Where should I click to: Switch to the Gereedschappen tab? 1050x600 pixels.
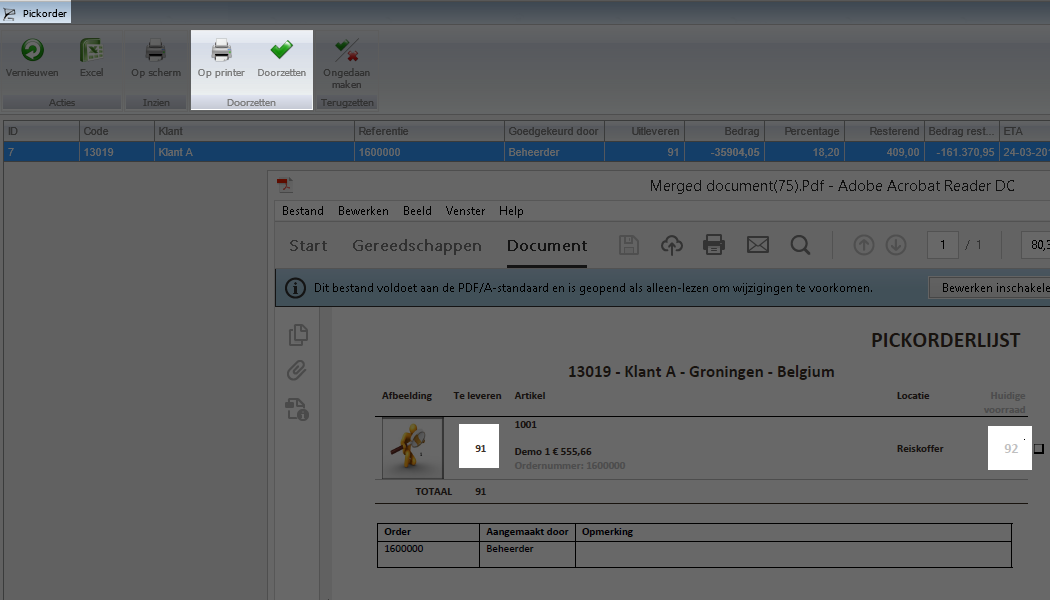tap(417, 246)
